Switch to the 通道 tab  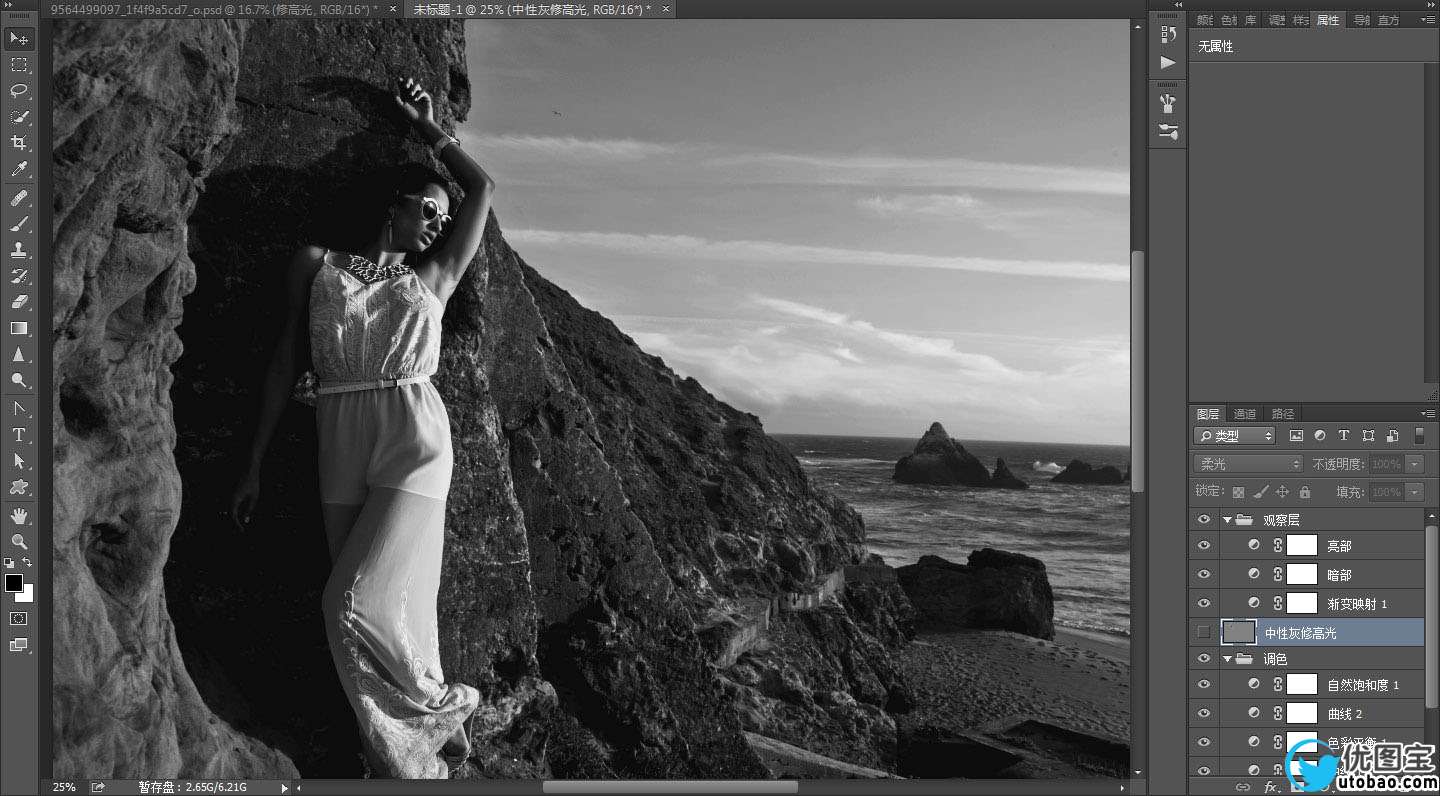tap(1245, 414)
